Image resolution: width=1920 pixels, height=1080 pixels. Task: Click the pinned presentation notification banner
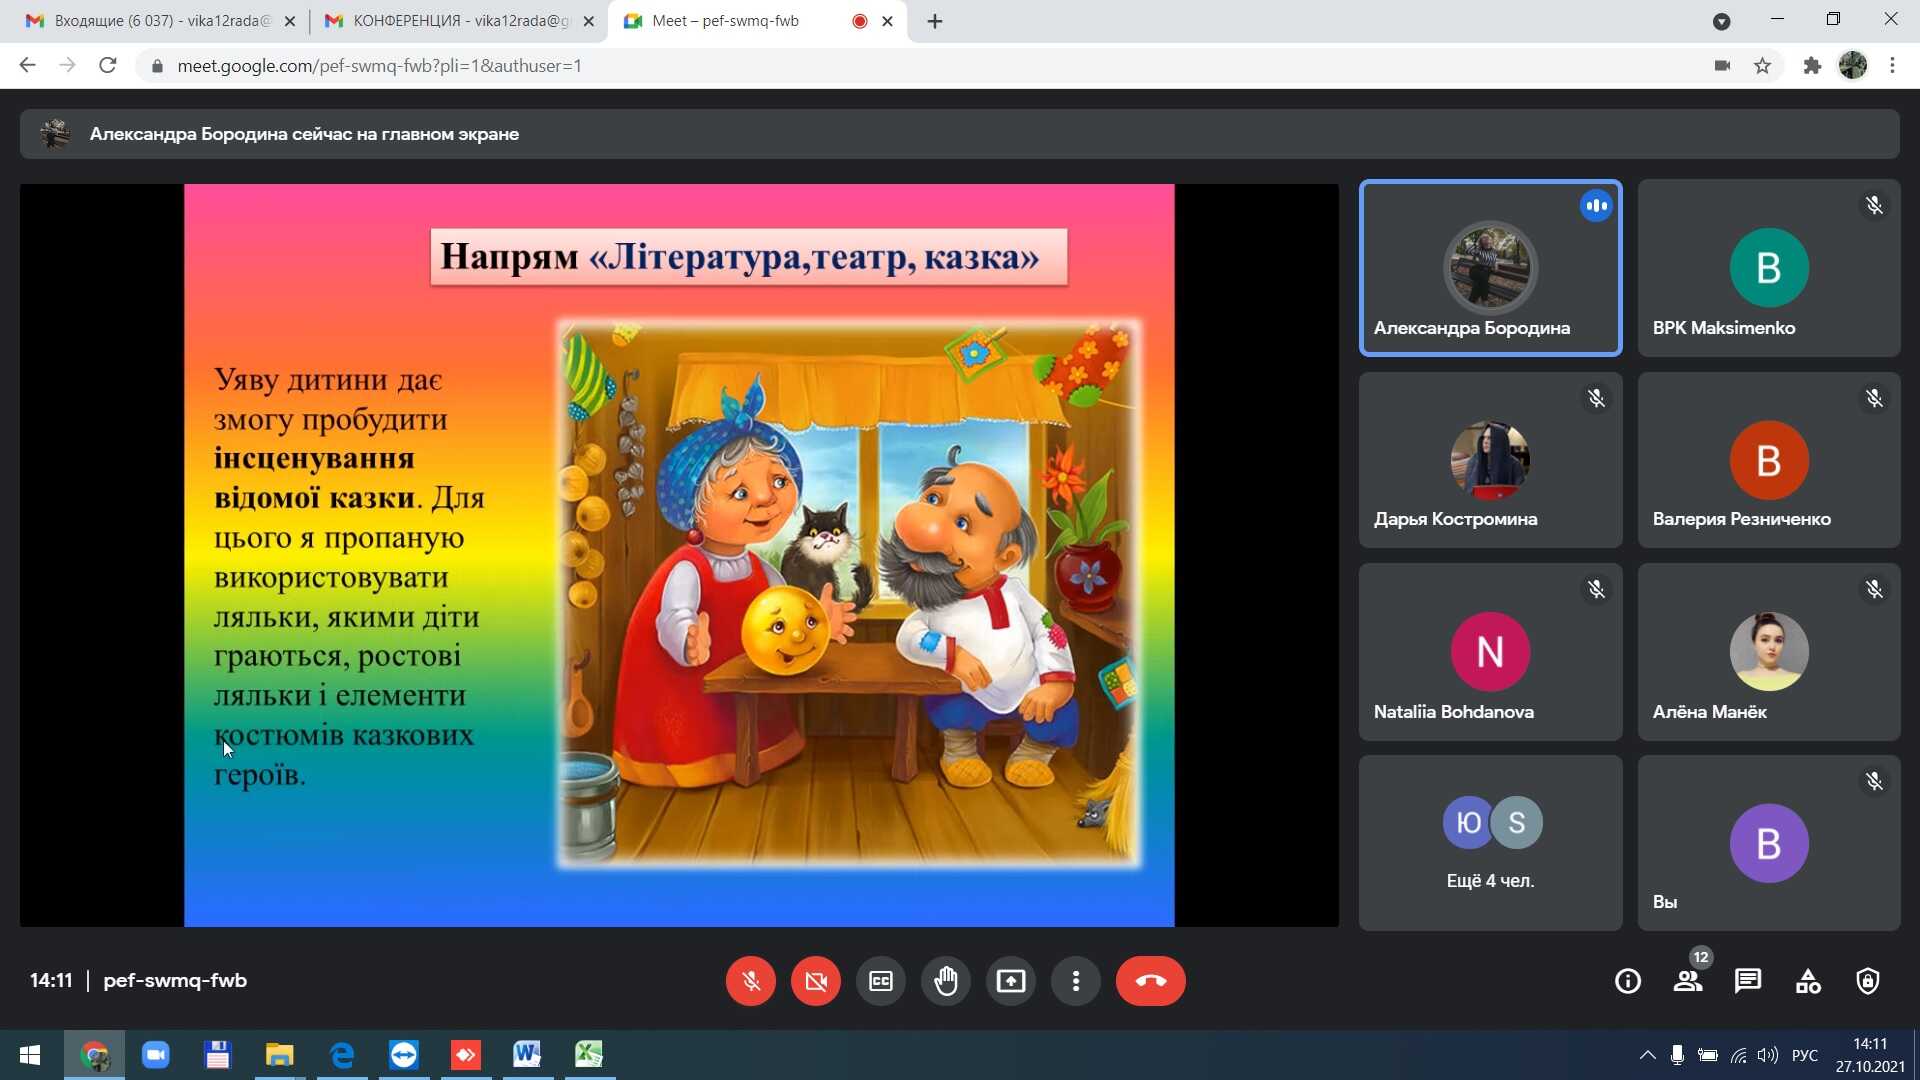(x=959, y=134)
